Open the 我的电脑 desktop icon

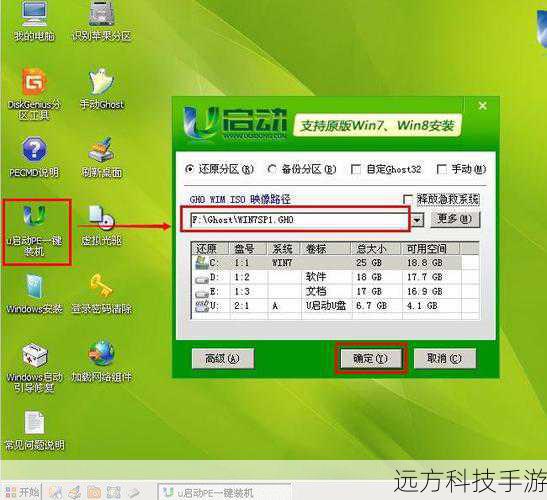34,21
